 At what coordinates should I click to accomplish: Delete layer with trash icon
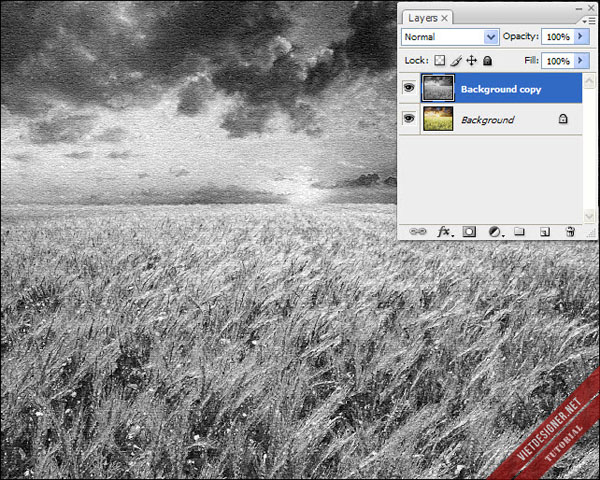click(570, 232)
